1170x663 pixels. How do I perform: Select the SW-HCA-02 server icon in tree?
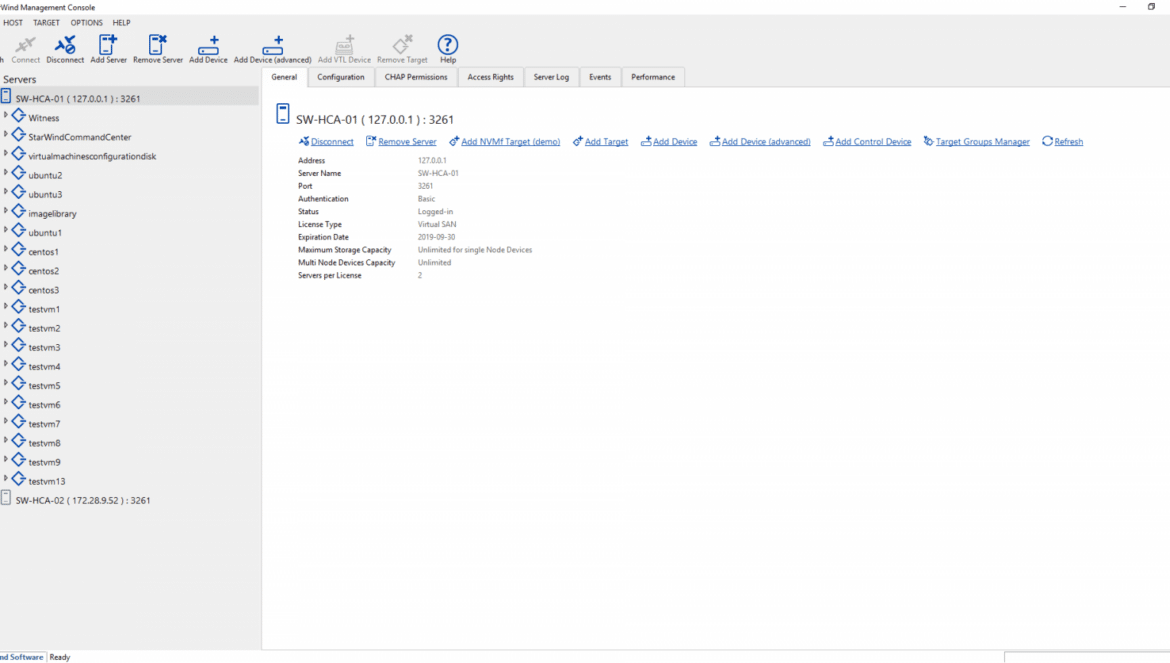pyautogui.click(x=6, y=498)
